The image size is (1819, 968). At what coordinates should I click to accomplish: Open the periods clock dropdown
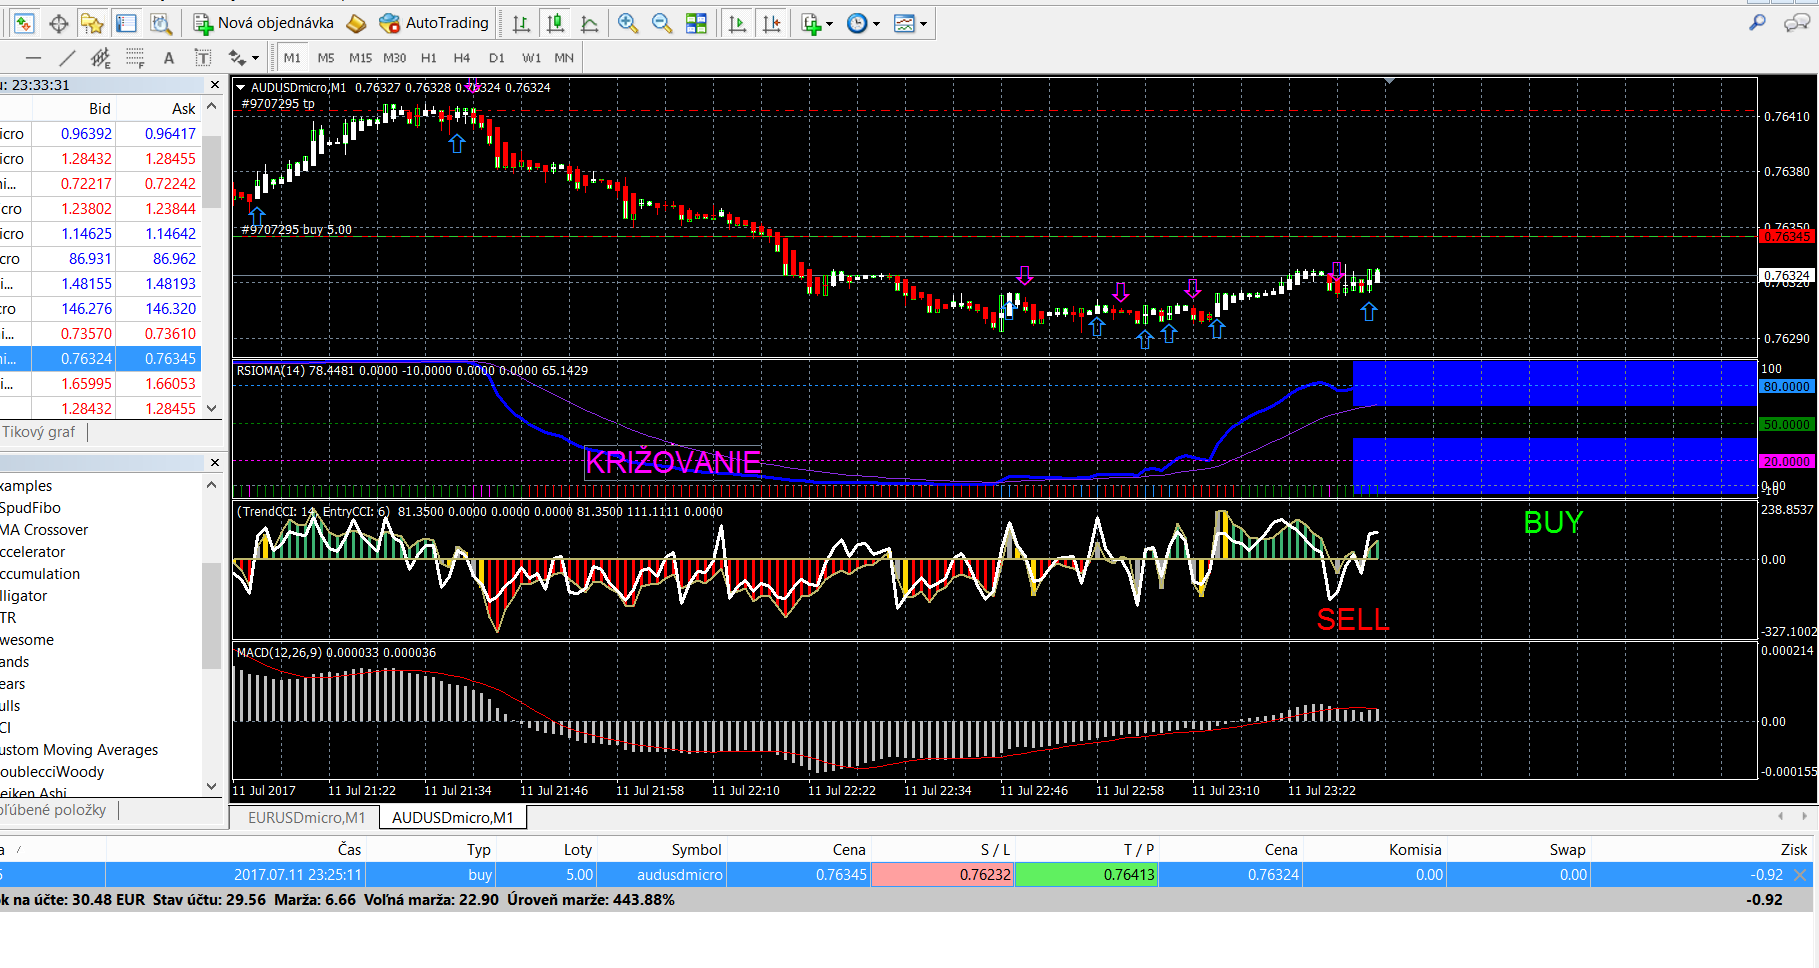(x=863, y=23)
